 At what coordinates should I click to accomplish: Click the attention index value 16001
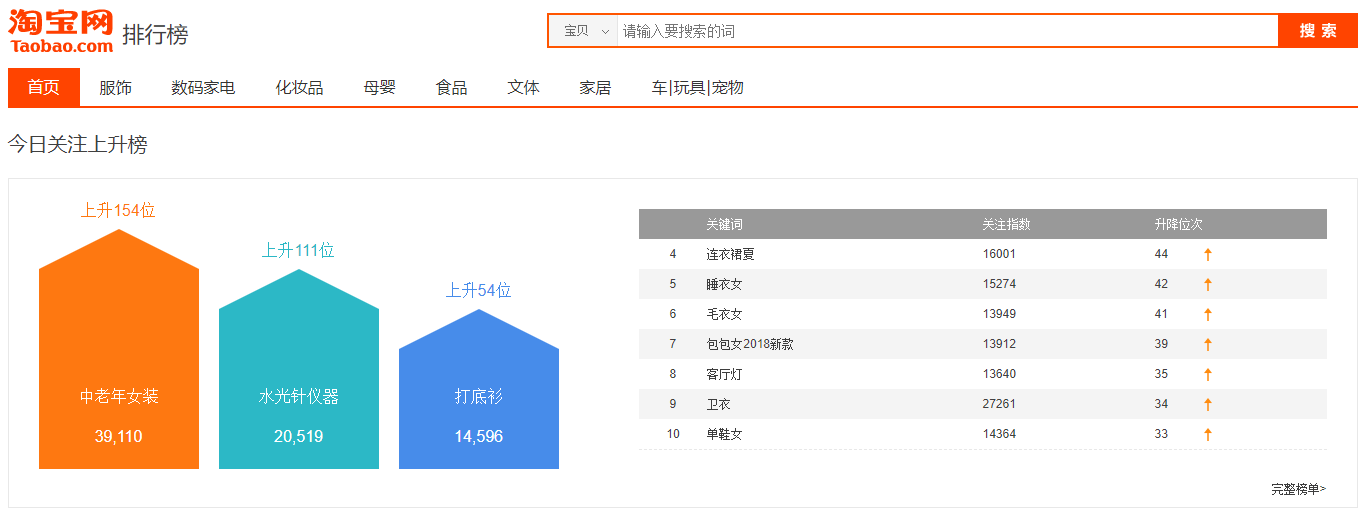click(x=999, y=254)
